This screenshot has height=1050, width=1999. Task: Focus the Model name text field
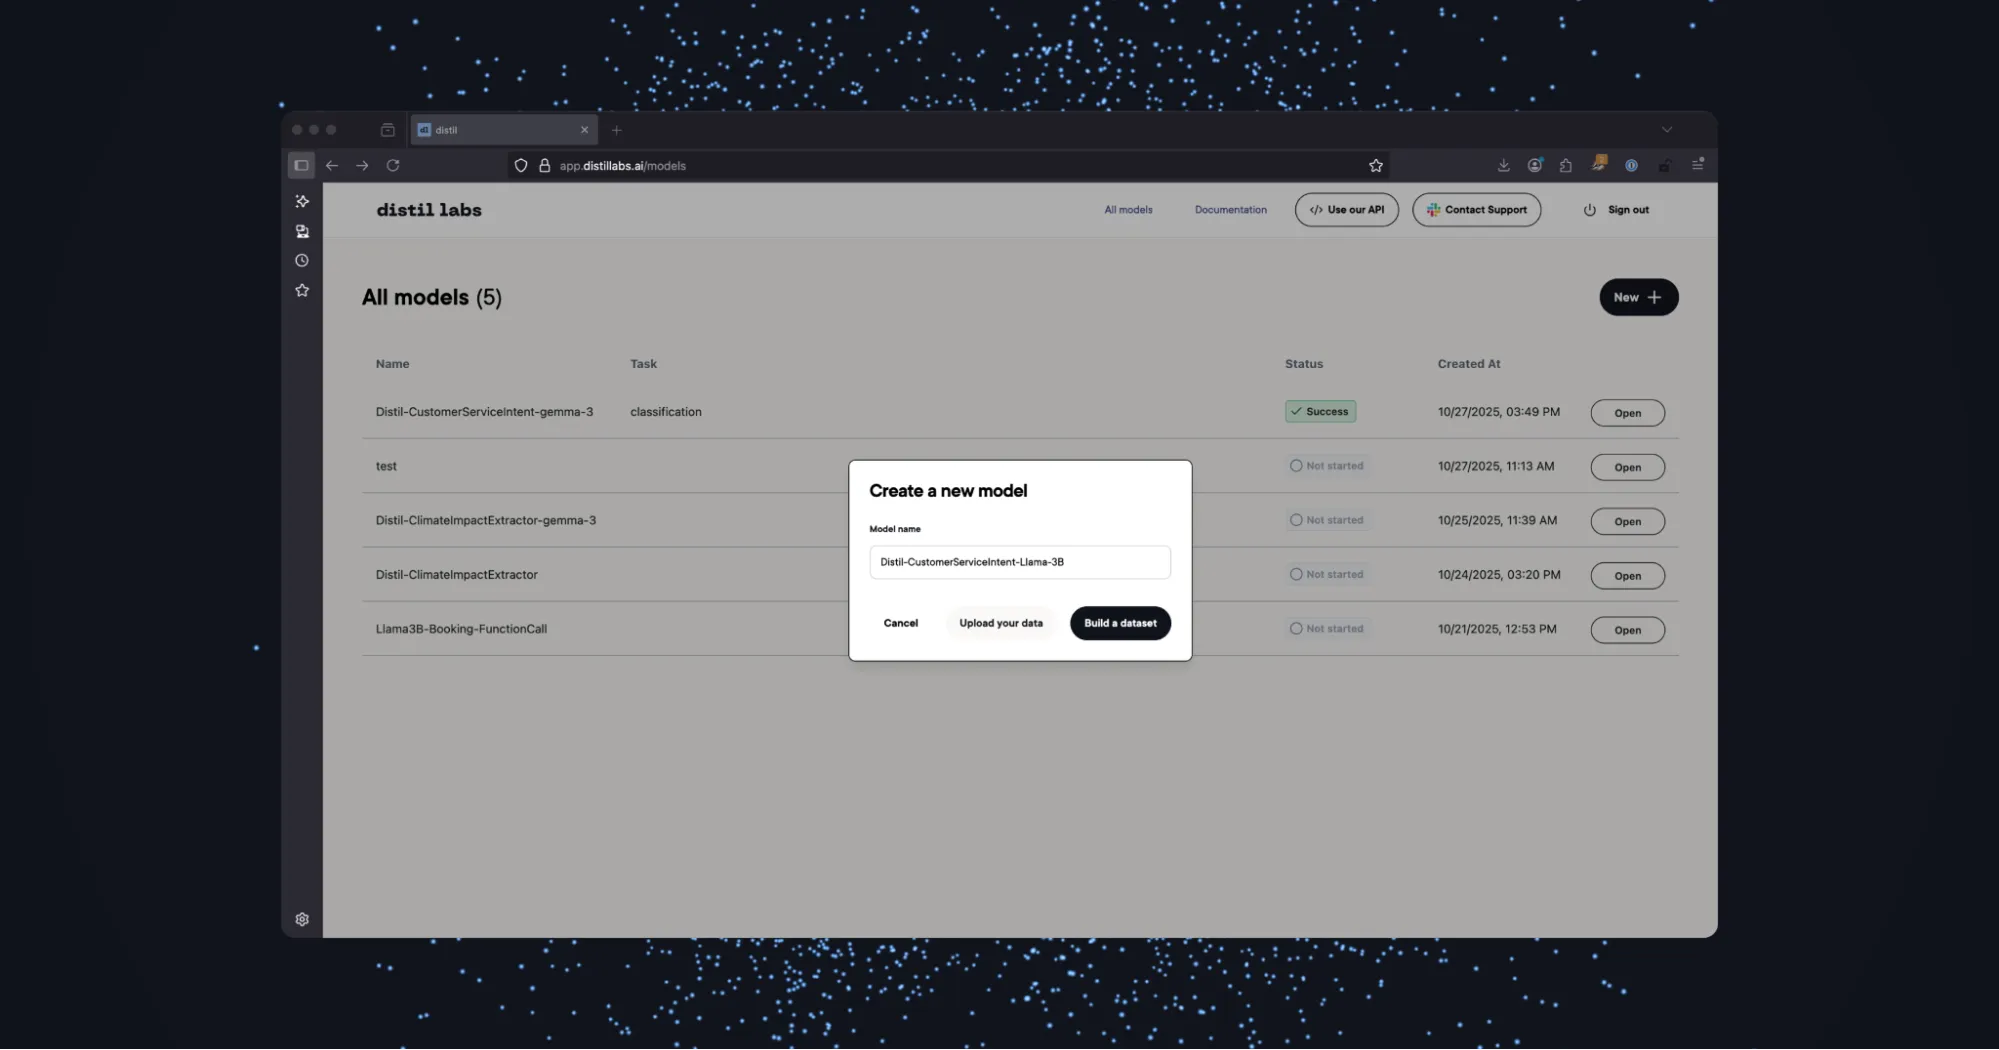coord(1019,562)
